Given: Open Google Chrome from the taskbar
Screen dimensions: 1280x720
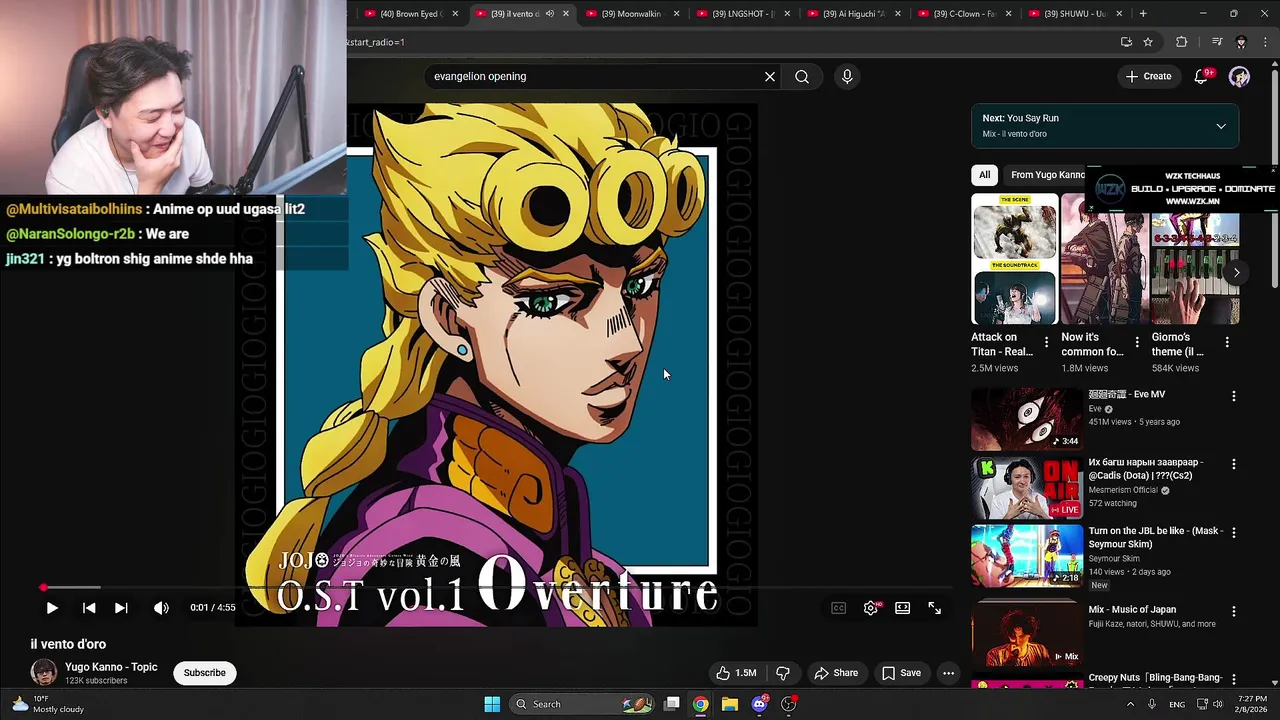Looking at the screenshot, I should (700, 704).
